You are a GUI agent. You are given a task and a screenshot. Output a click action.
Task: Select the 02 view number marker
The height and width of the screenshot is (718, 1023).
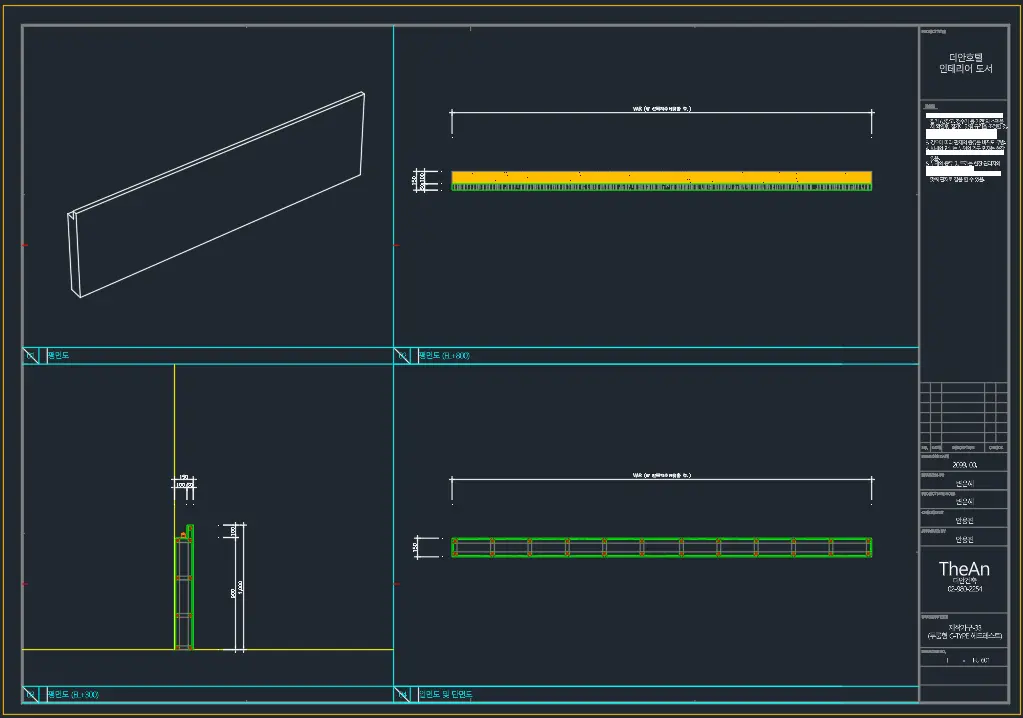[x=403, y=355]
